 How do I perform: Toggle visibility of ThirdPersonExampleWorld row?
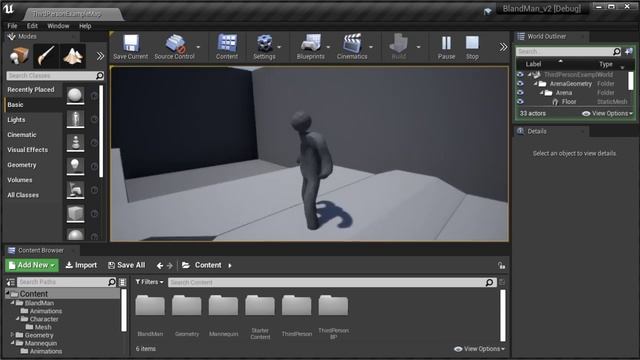520,75
